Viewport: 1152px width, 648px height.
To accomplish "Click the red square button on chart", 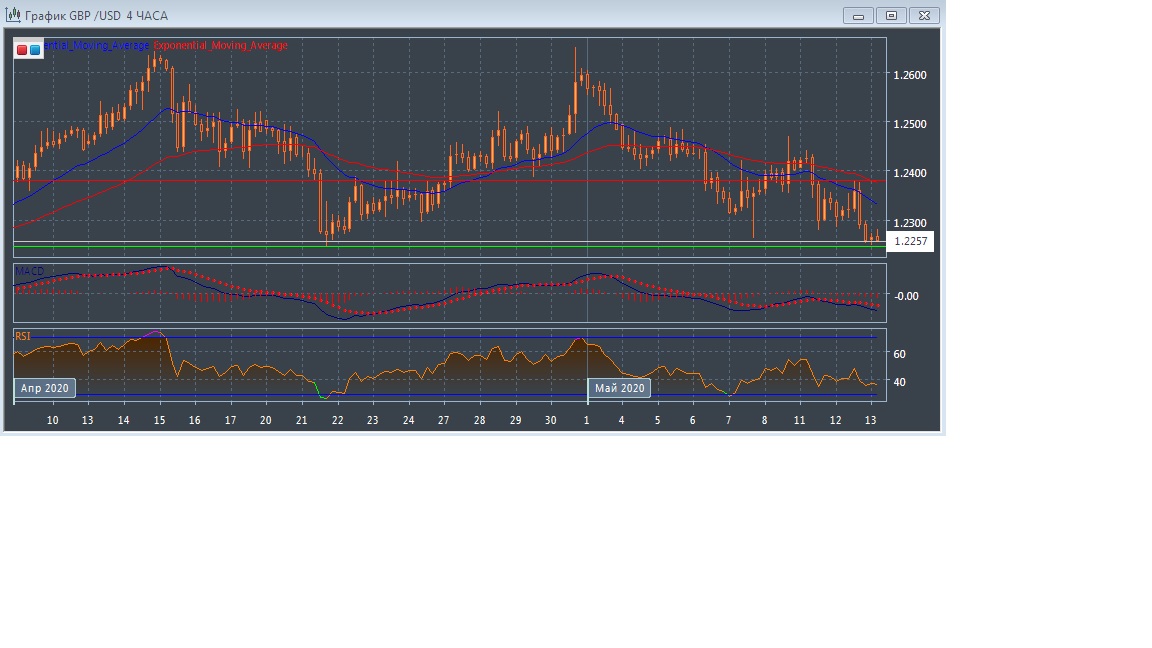I will tap(22, 49).
